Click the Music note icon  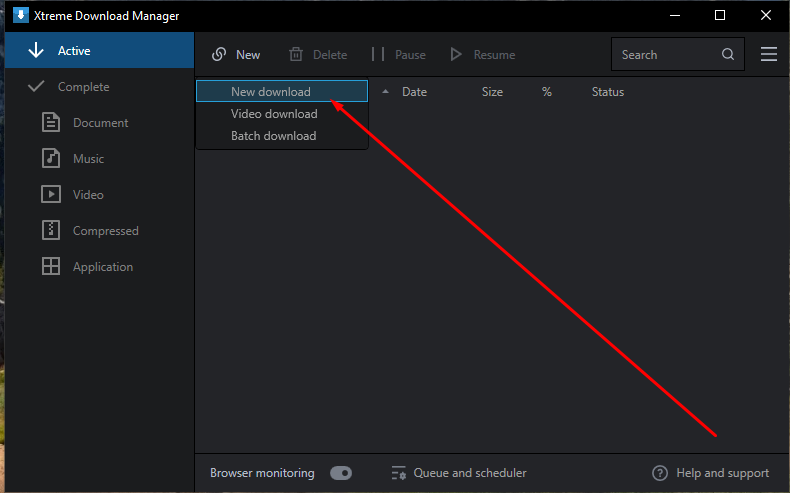(x=51, y=158)
